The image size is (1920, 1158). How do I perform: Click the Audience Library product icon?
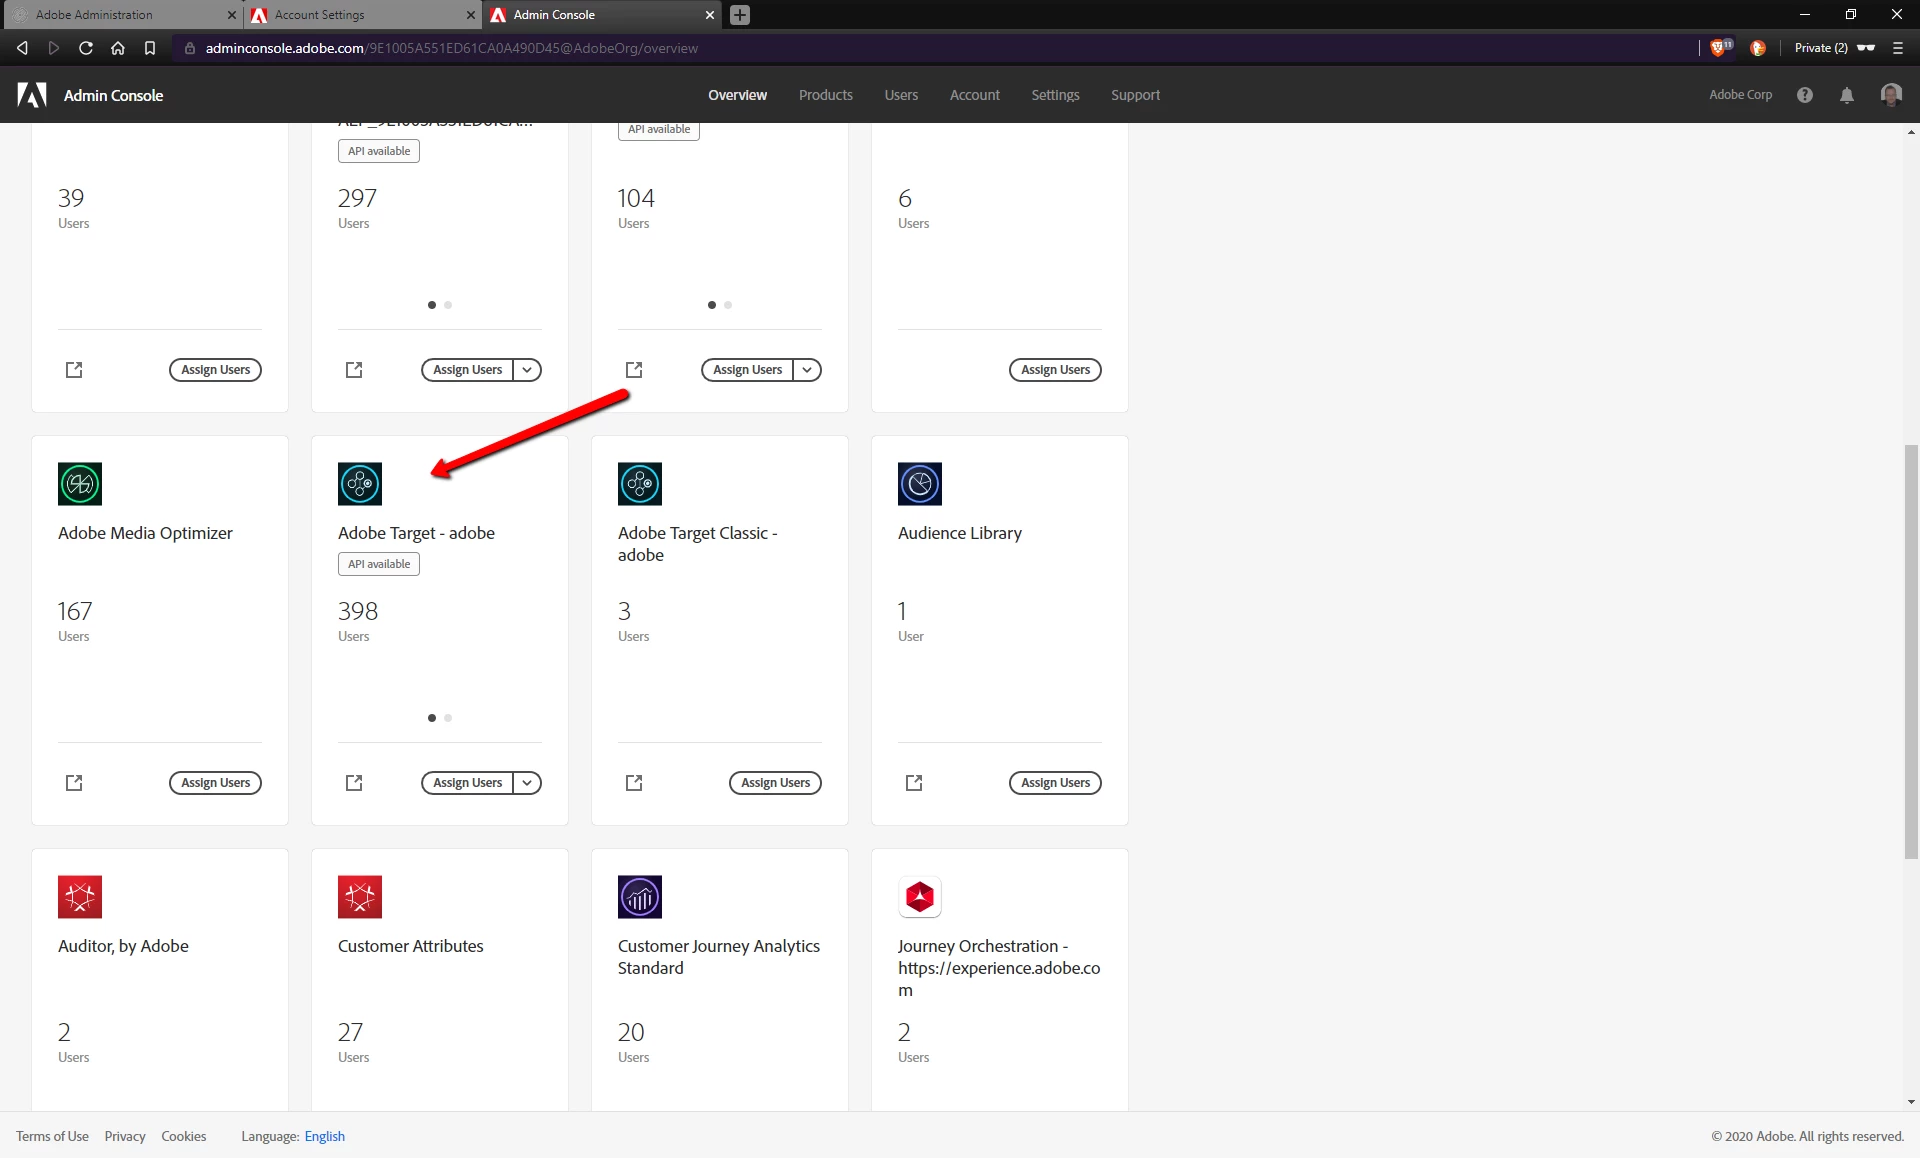(x=920, y=484)
